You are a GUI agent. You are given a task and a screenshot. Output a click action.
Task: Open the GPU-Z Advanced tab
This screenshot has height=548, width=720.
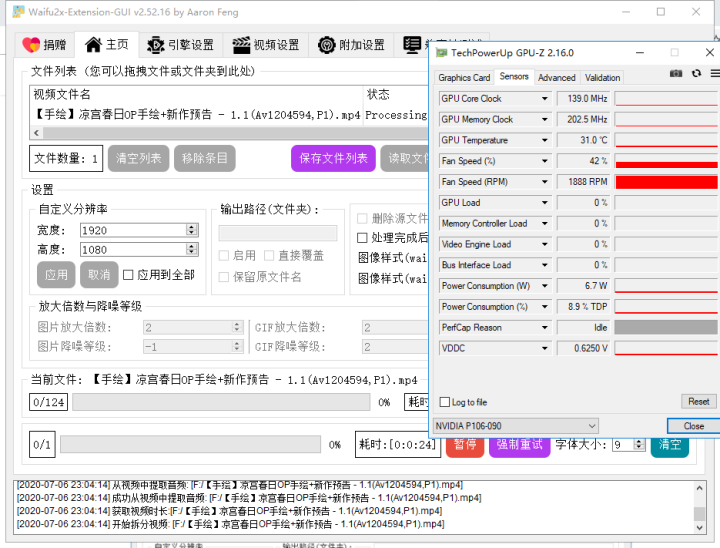(x=557, y=78)
